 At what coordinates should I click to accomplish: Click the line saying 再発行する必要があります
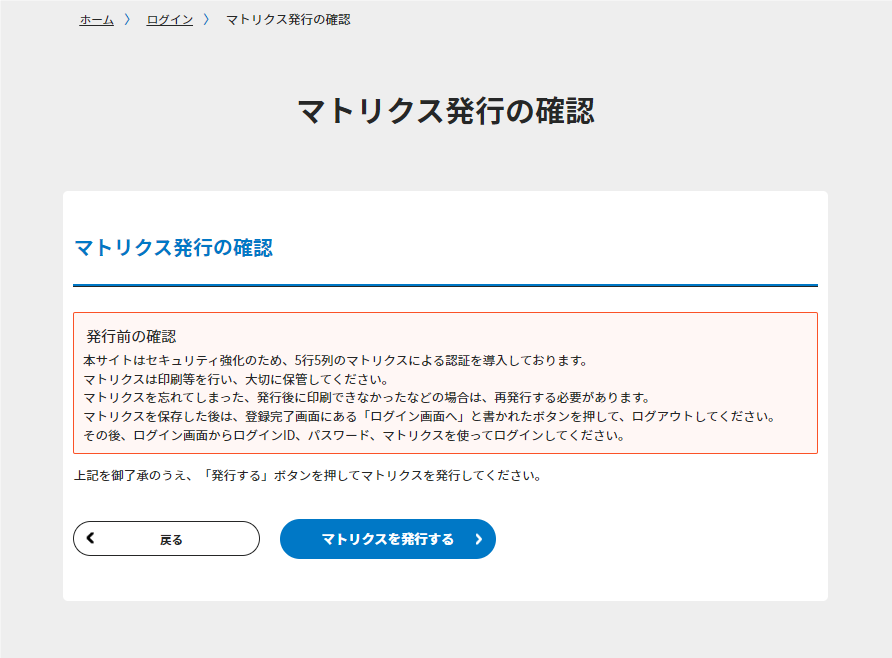coord(366,398)
